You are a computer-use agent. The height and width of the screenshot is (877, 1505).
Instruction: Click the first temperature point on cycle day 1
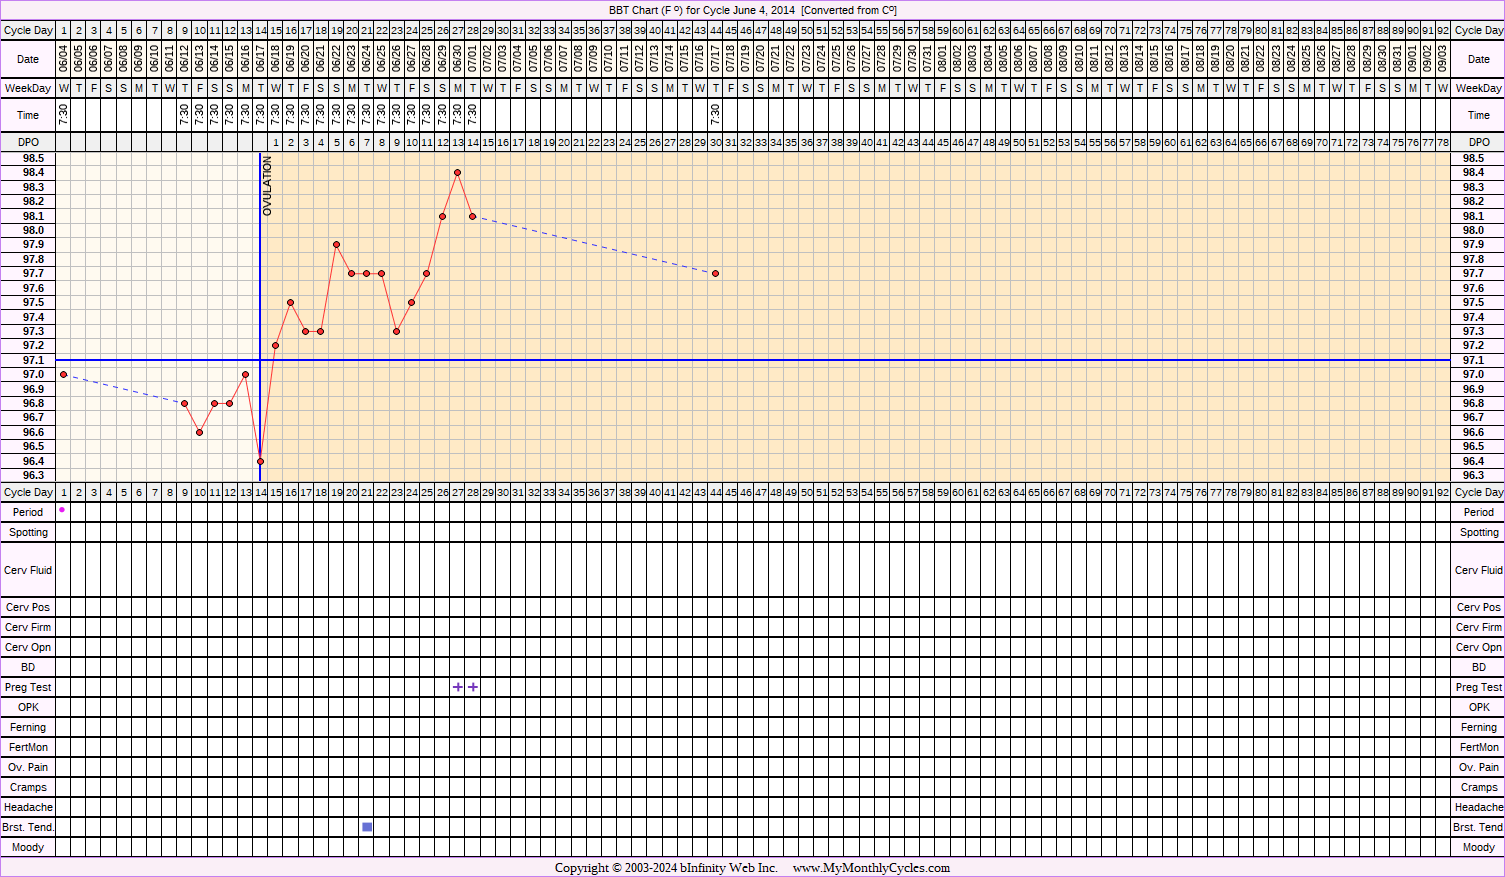tap(64, 375)
